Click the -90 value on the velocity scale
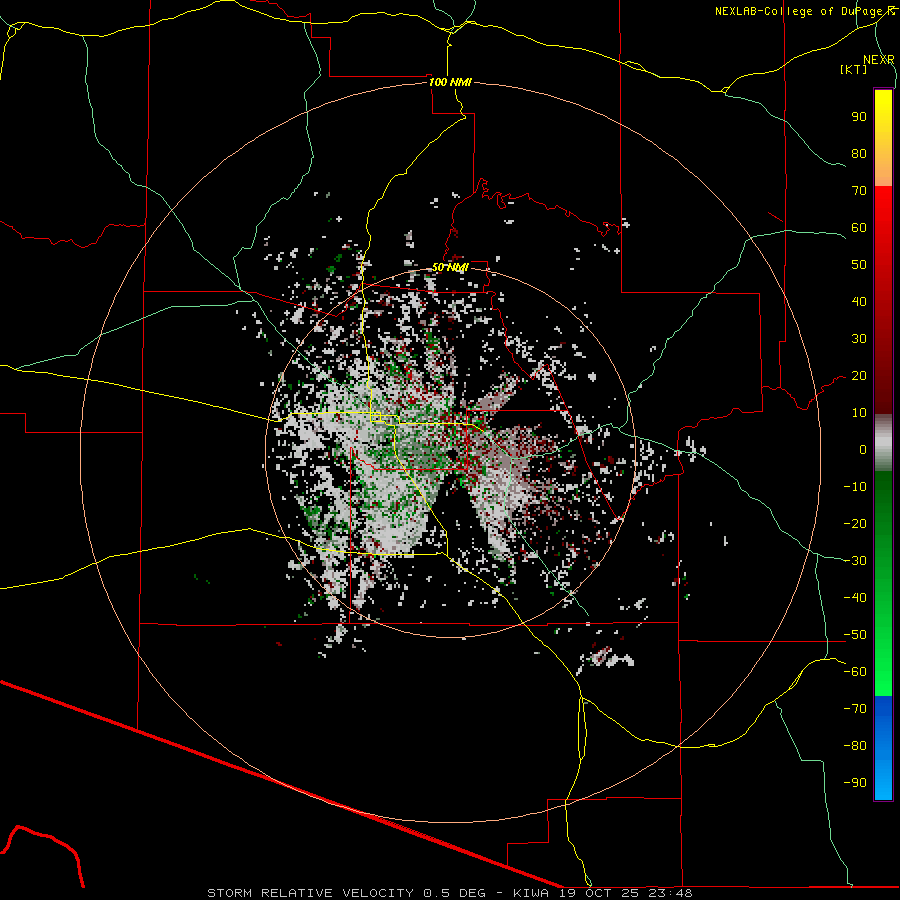Screen dimensions: 900x900 click(x=855, y=783)
